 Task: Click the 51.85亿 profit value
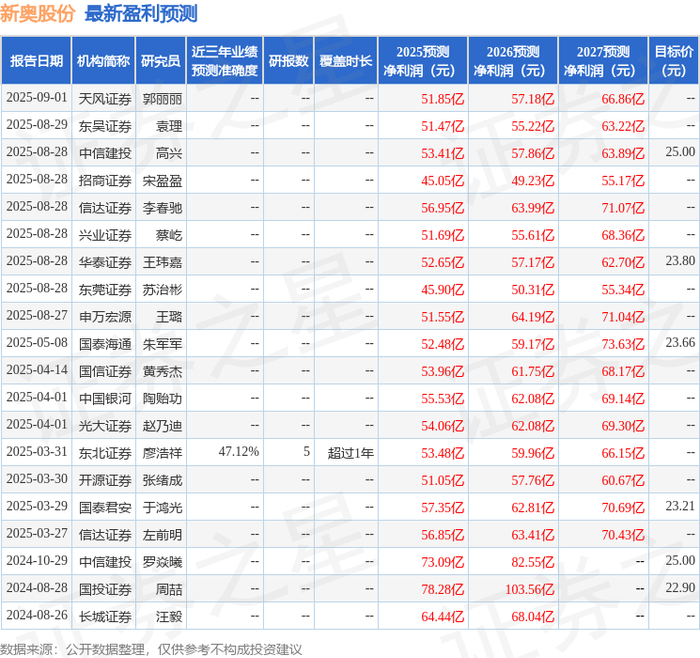tap(442, 99)
